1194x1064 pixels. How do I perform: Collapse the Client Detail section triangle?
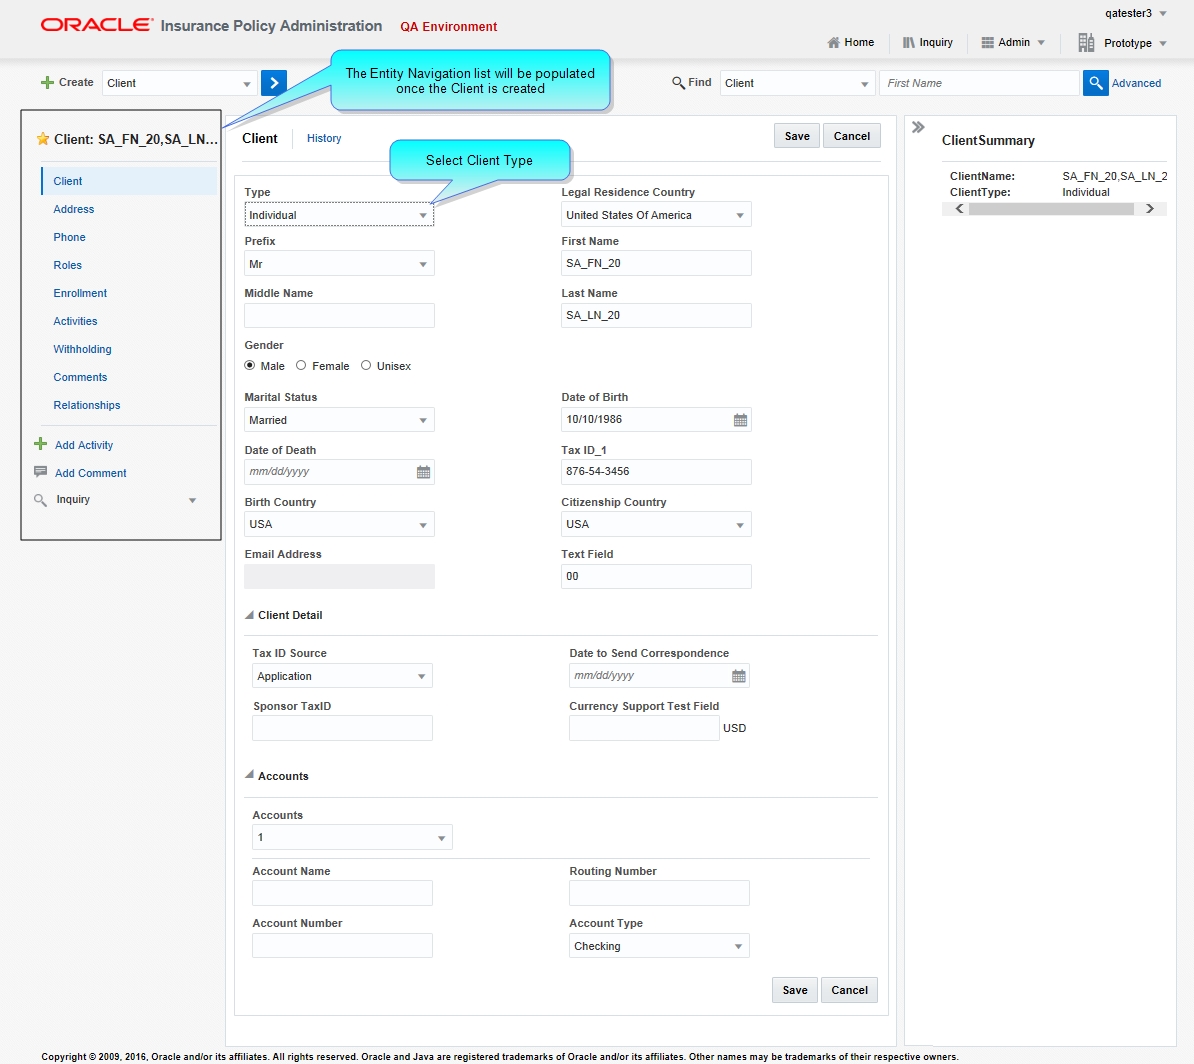tap(249, 615)
